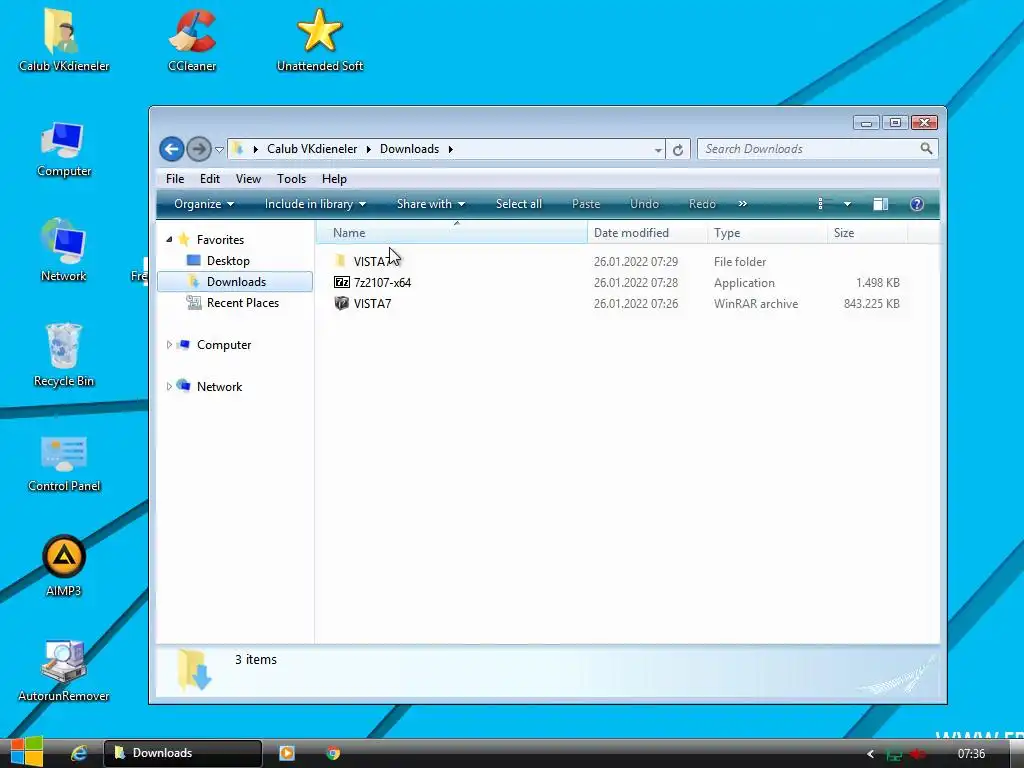Viewport: 1024px width, 768px height.
Task: Sort by the Size column header
Action: [x=867, y=232]
